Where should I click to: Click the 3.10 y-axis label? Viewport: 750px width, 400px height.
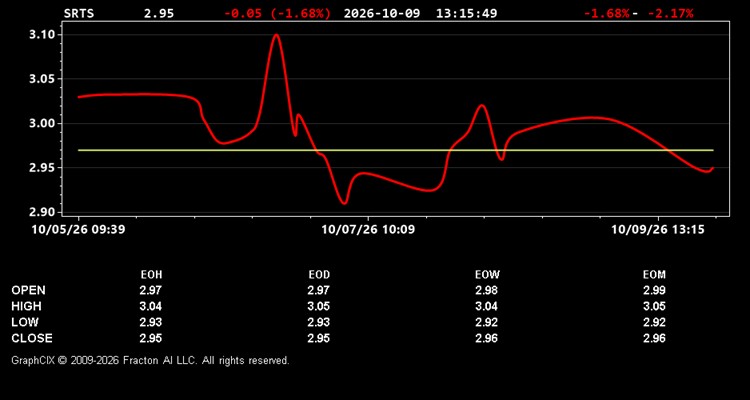[42, 34]
